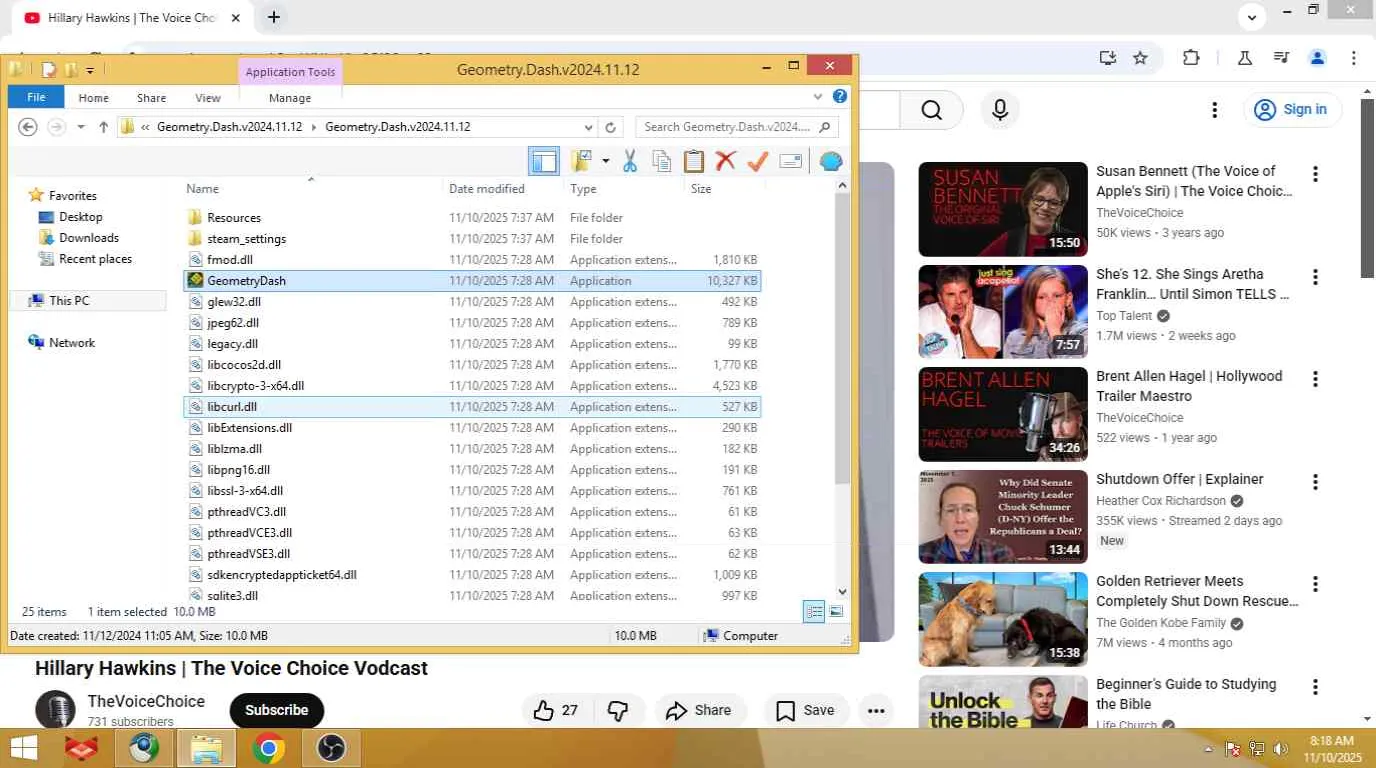1376x768 pixels.
Task: Open the Chrome three-dot menu
Action: 1354,58
